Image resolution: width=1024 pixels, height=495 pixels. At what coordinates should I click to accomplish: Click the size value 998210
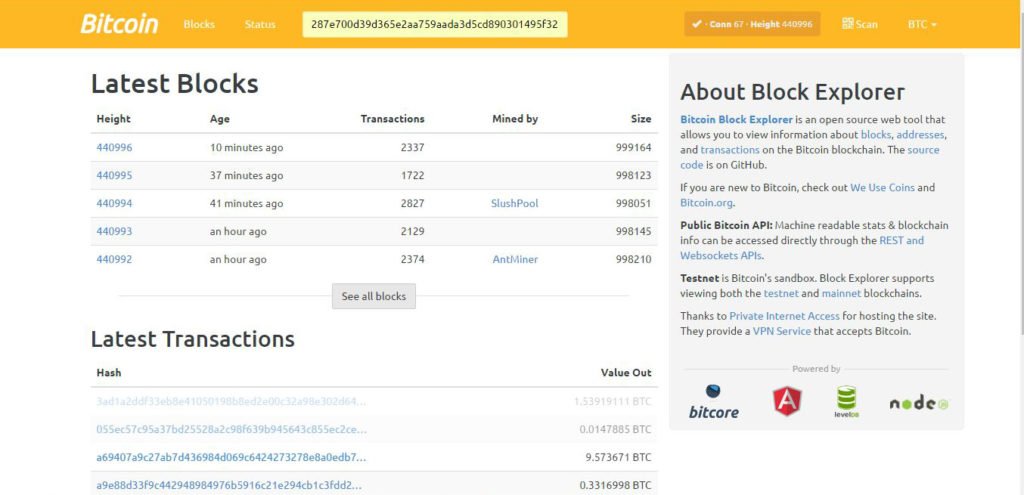[x=633, y=259]
